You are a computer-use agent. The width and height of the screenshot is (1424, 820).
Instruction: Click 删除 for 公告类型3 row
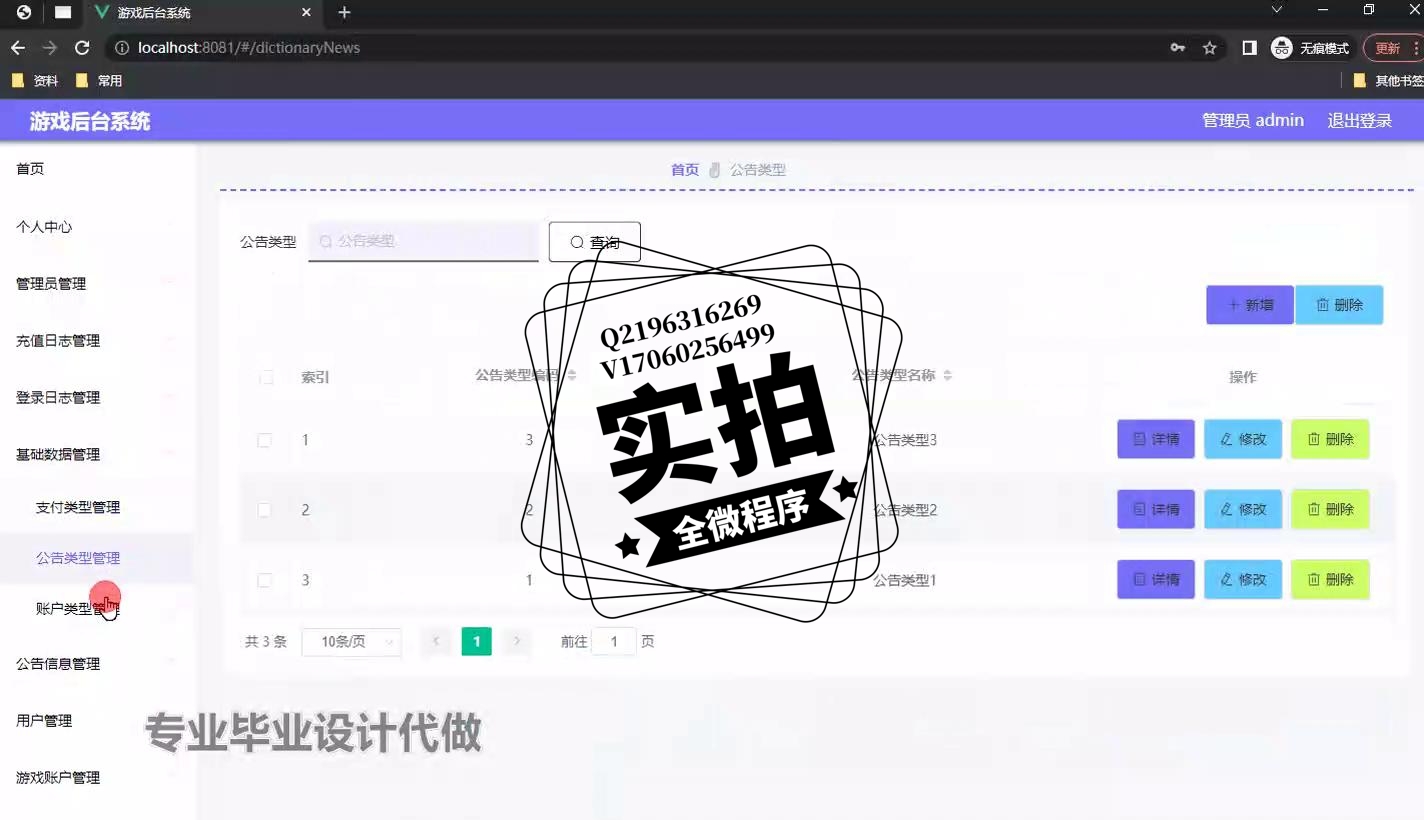(1330, 439)
